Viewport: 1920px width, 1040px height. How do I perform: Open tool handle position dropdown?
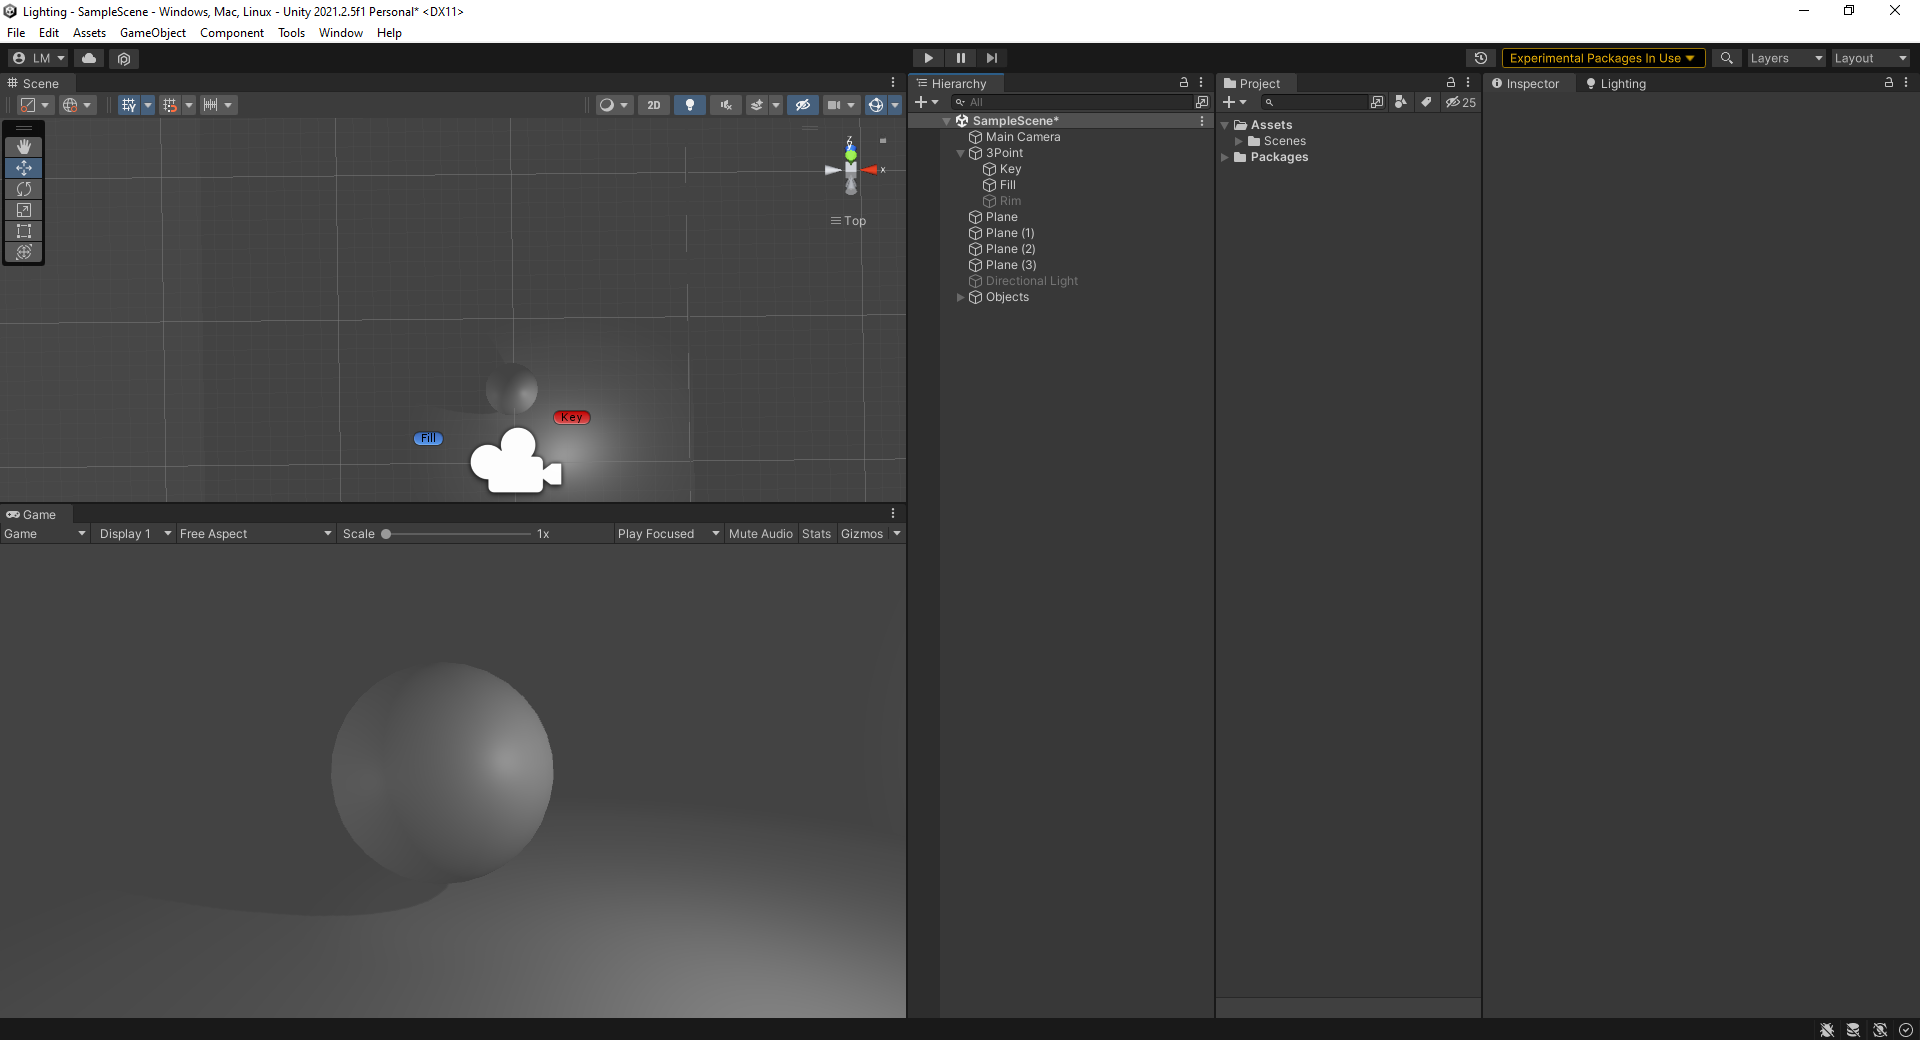pos(35,105)
